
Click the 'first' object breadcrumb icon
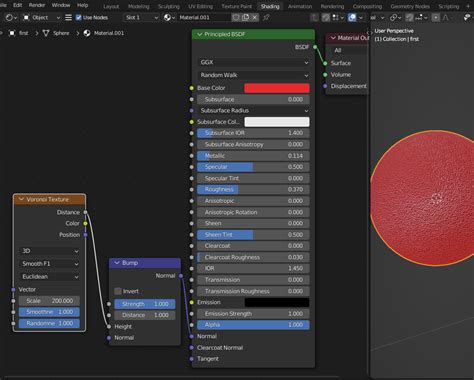(12, 33)
